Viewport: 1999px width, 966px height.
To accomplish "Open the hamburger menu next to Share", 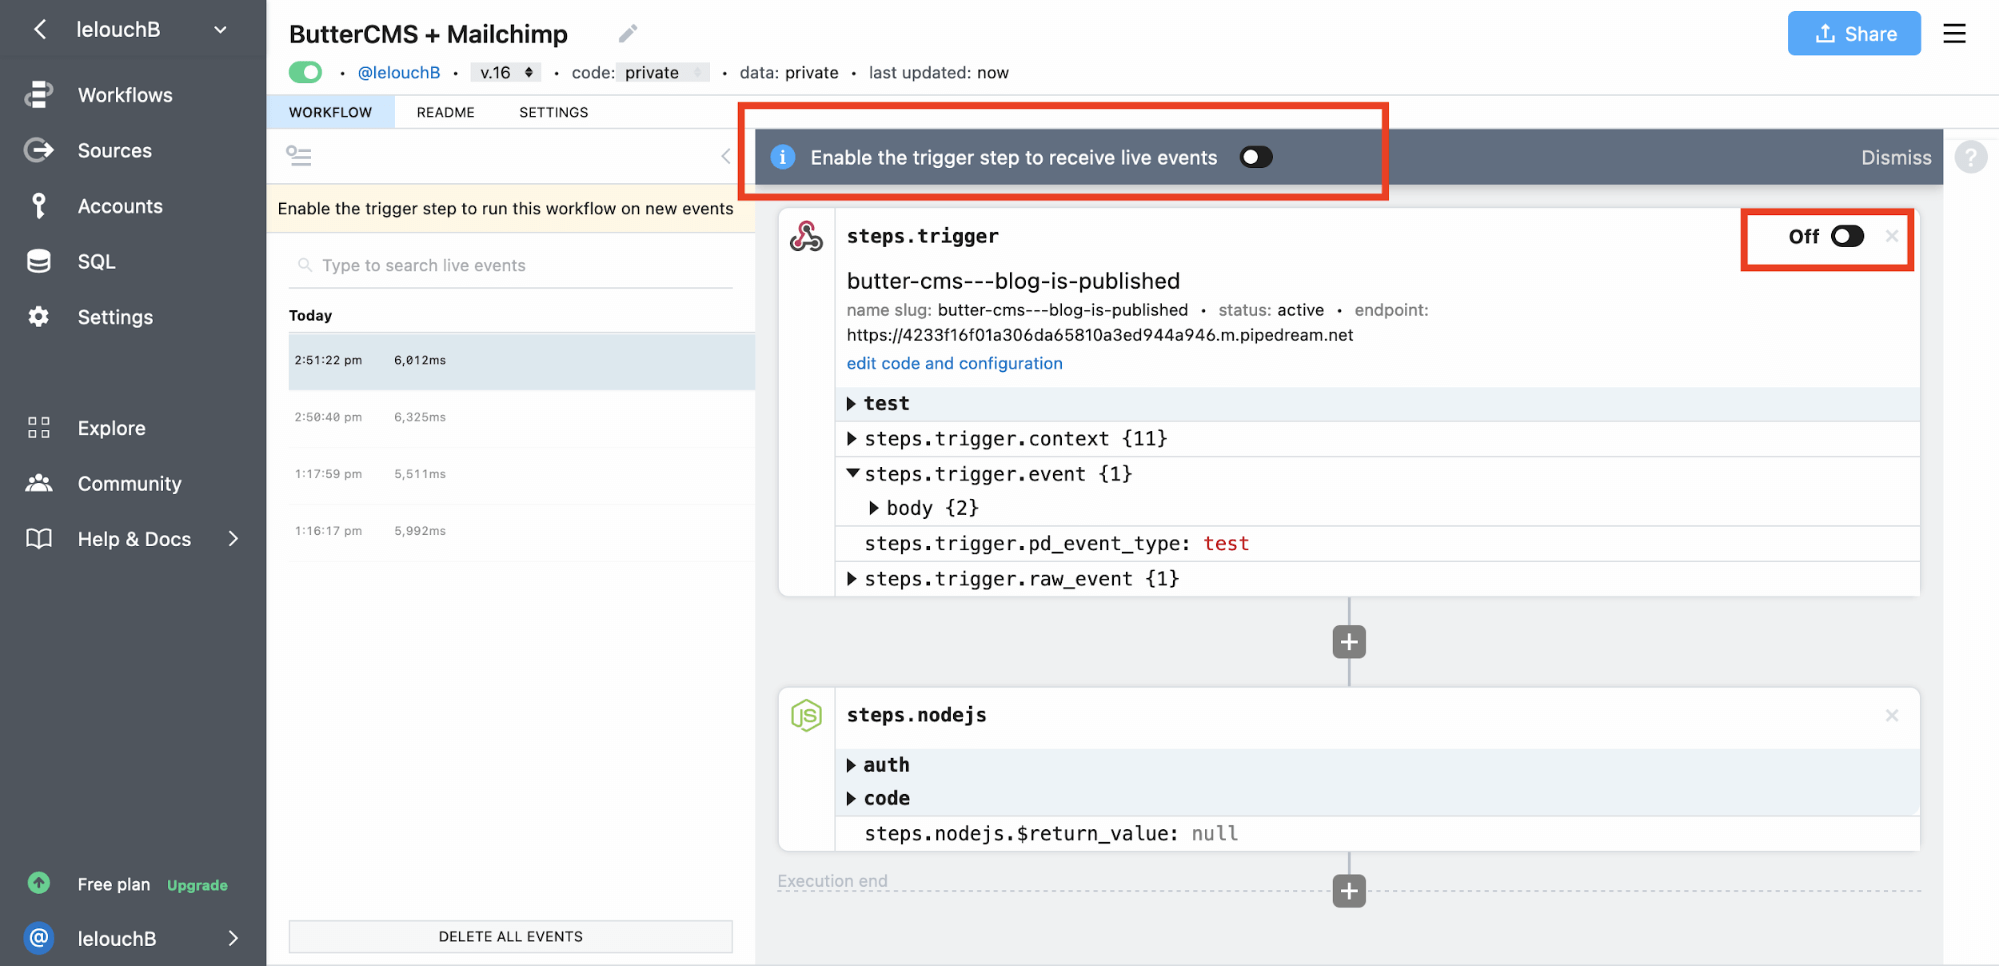I will tap(1954, 34).
